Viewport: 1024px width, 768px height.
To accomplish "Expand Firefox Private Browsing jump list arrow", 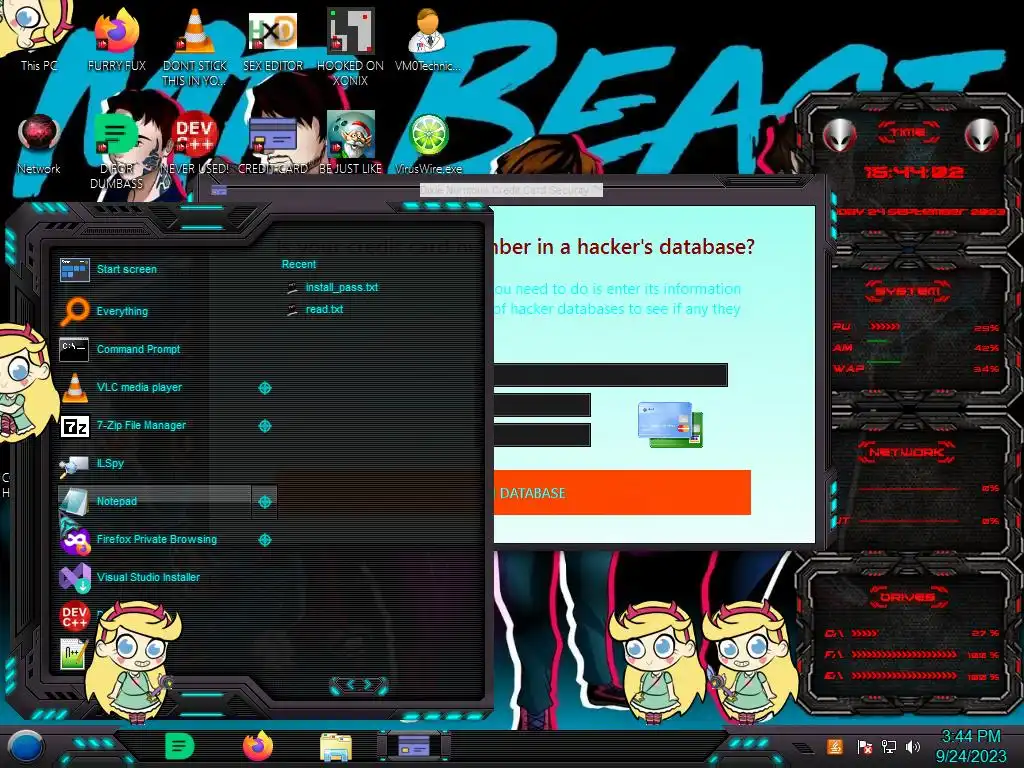I will coord(264,540).
